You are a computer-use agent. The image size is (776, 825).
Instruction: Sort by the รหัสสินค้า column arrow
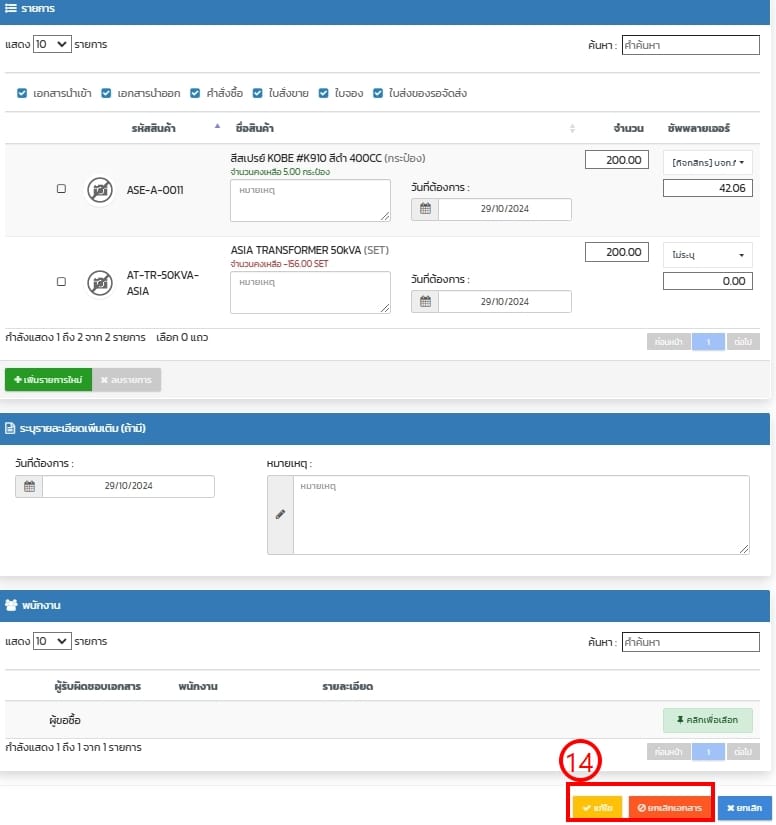click(x=218, y=128)
